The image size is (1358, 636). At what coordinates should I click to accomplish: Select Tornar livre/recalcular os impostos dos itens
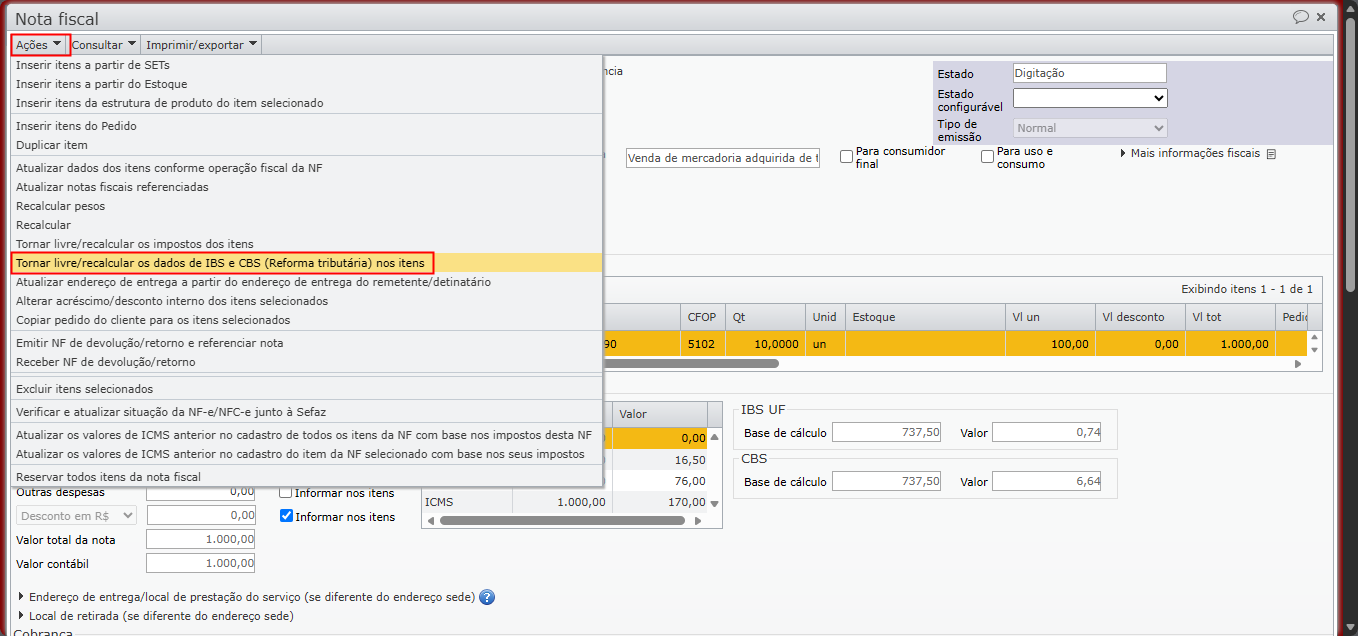point(306,244)
